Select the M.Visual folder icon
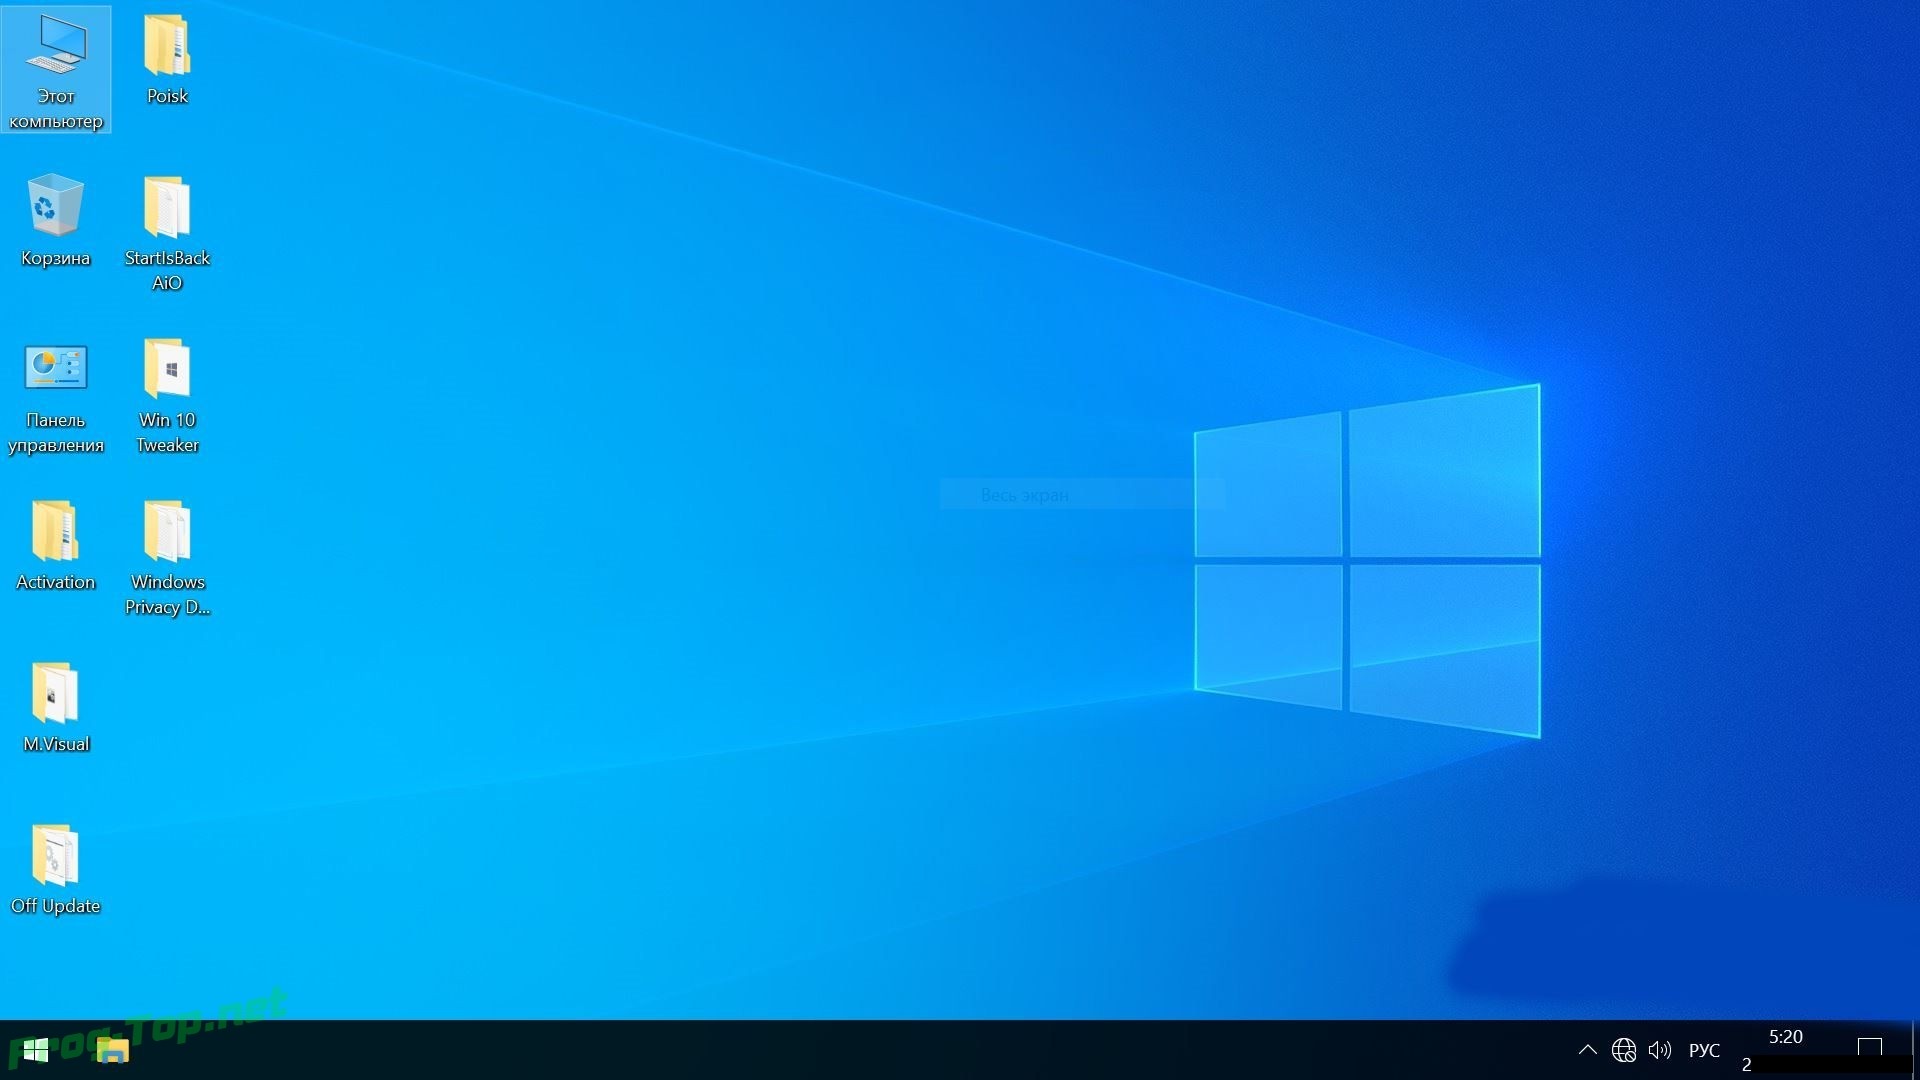Screen dimensions: 1920x1080 (56, 706)
